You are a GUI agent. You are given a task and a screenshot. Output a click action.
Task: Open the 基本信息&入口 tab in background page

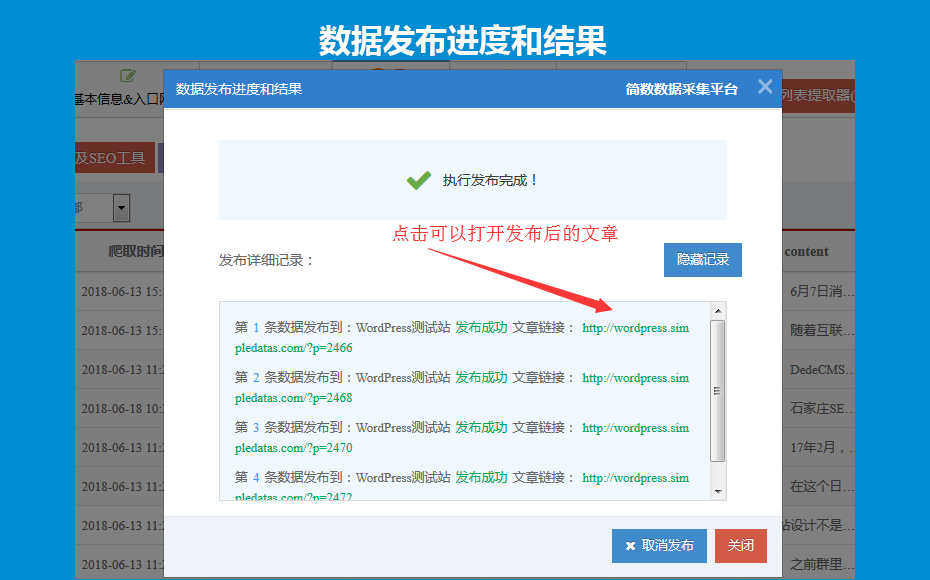click(120, 99)
